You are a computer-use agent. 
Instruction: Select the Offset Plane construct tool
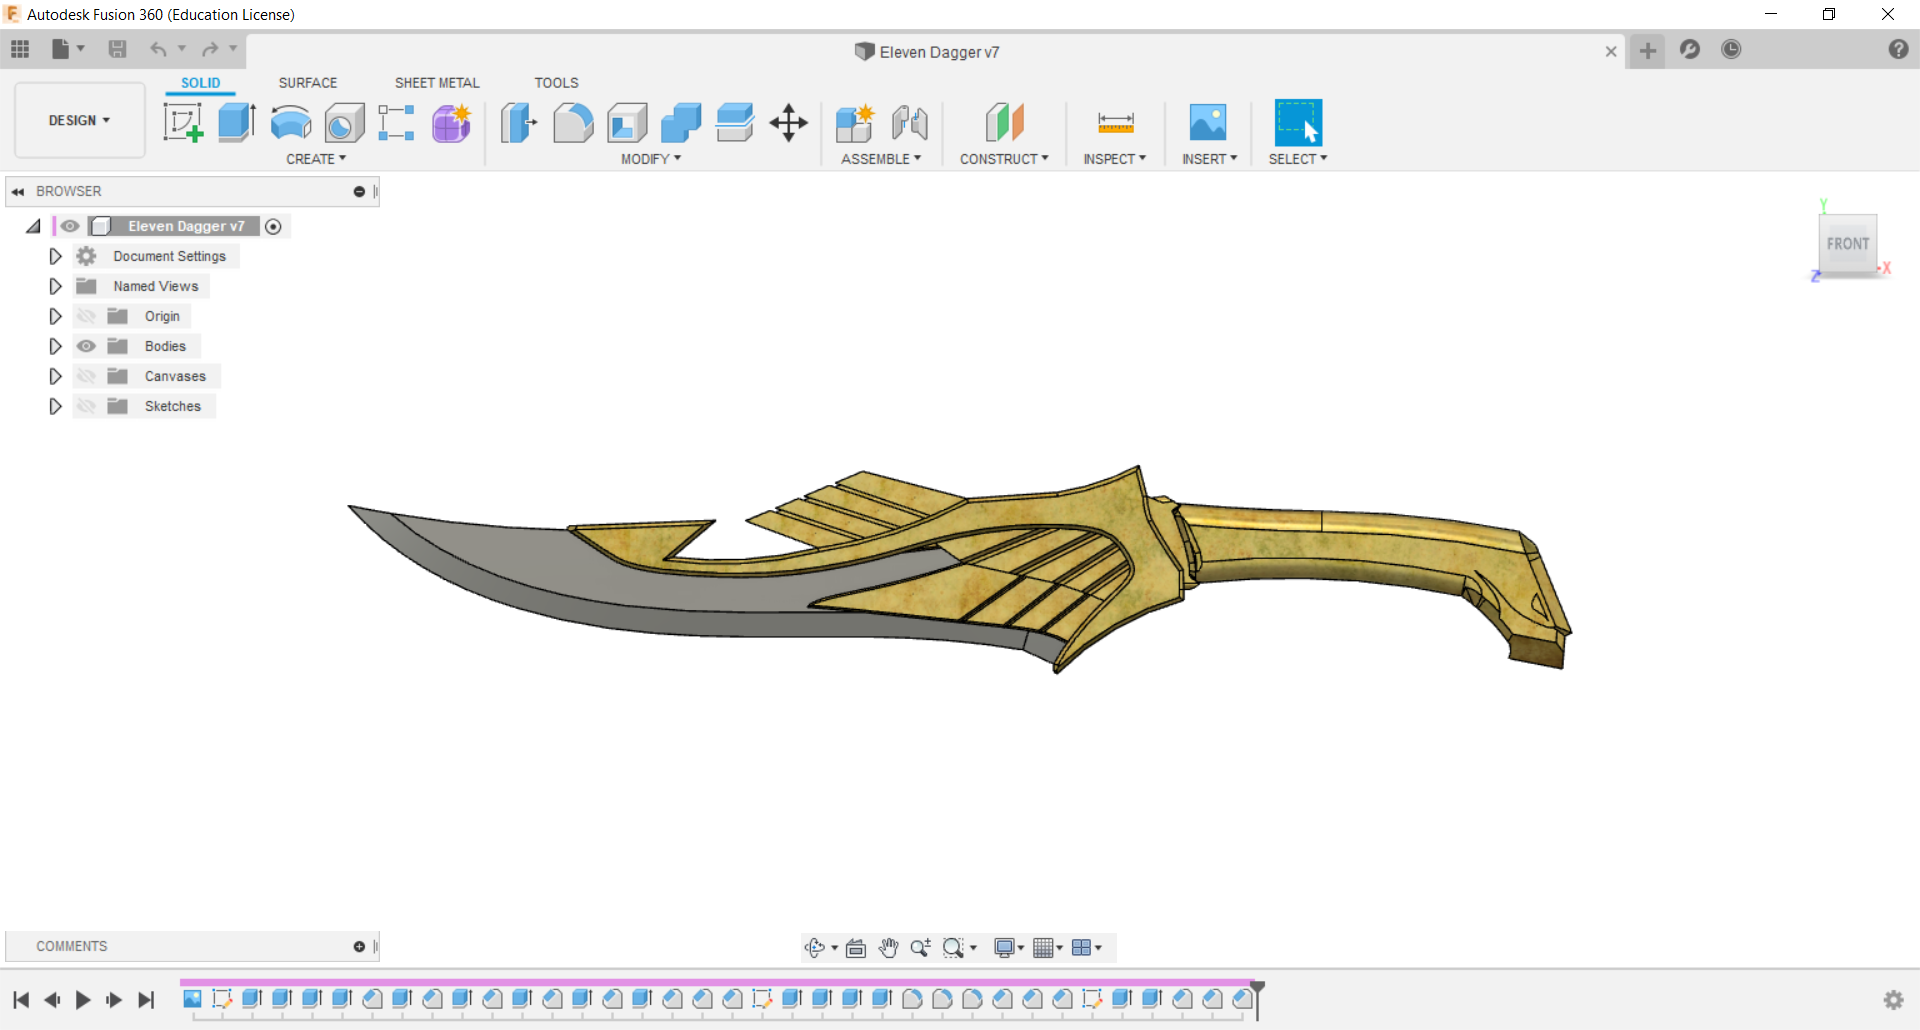coord(1005,123)
